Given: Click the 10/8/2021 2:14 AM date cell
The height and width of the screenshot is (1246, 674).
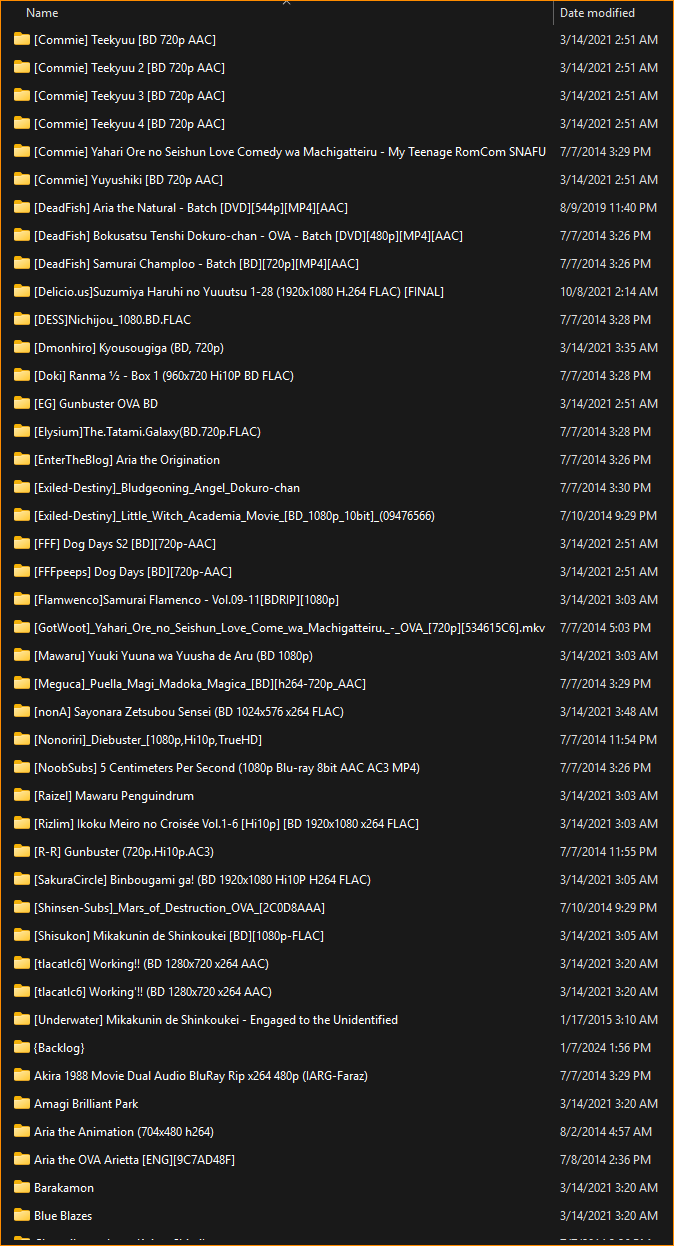Looking at the screenshot, I should point(608,292).
